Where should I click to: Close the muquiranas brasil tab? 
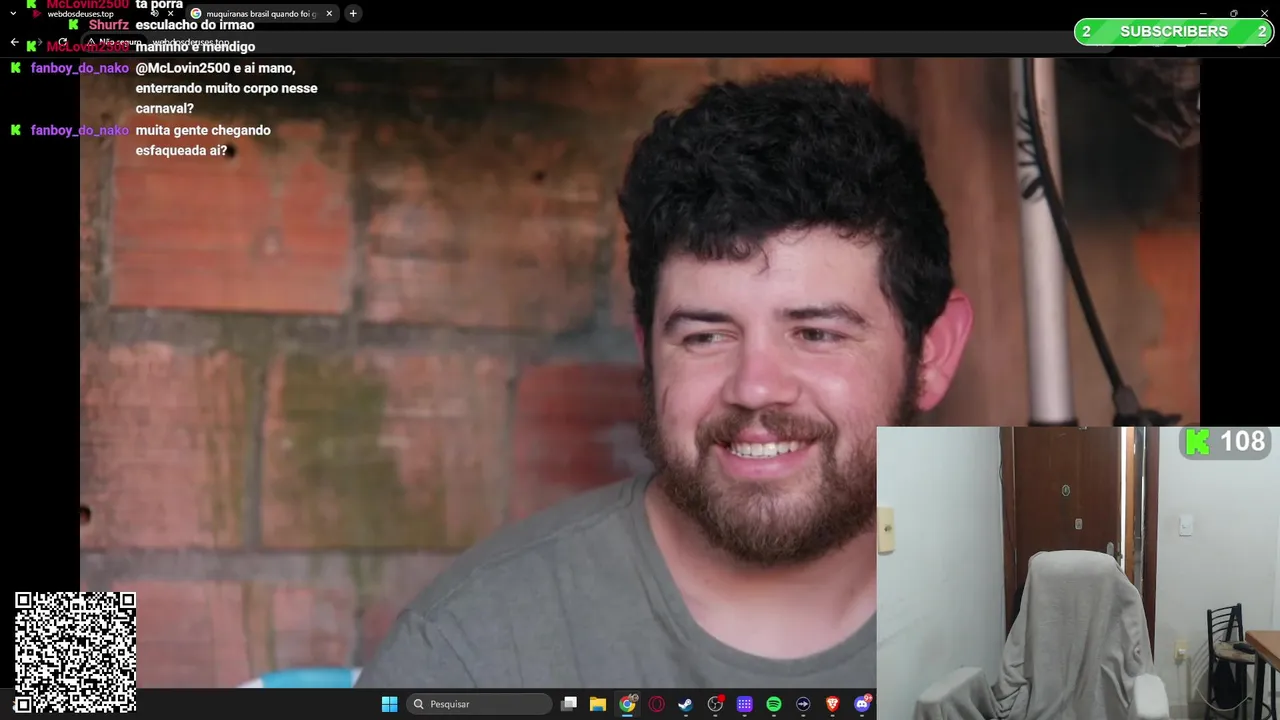pos(329,14)
